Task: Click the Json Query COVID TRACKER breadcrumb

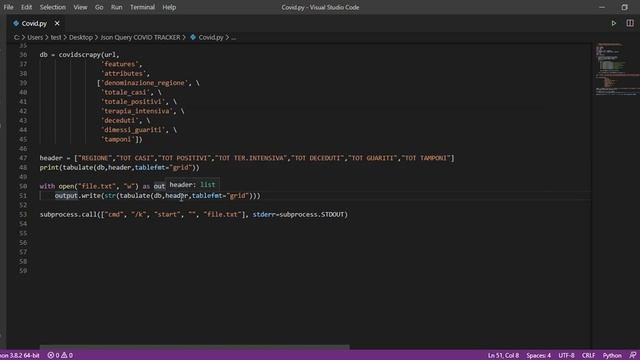Action: 140,37
